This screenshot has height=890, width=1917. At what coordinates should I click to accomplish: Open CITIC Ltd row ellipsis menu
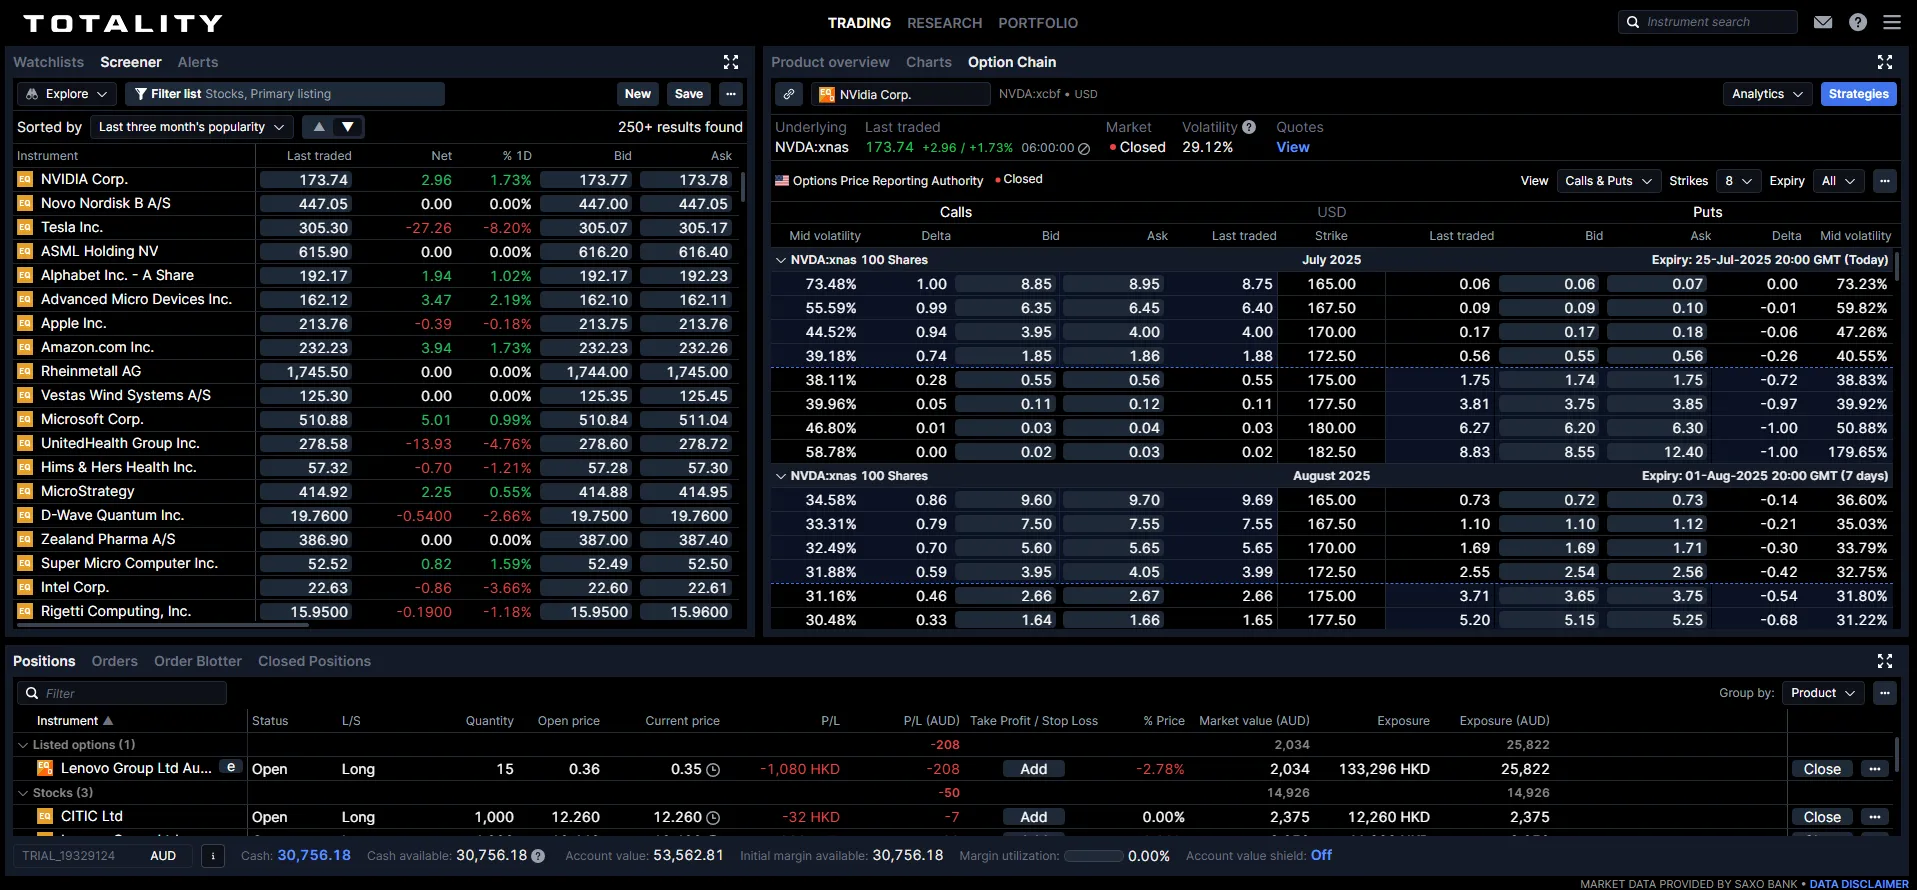click(x=1875, y=817)
